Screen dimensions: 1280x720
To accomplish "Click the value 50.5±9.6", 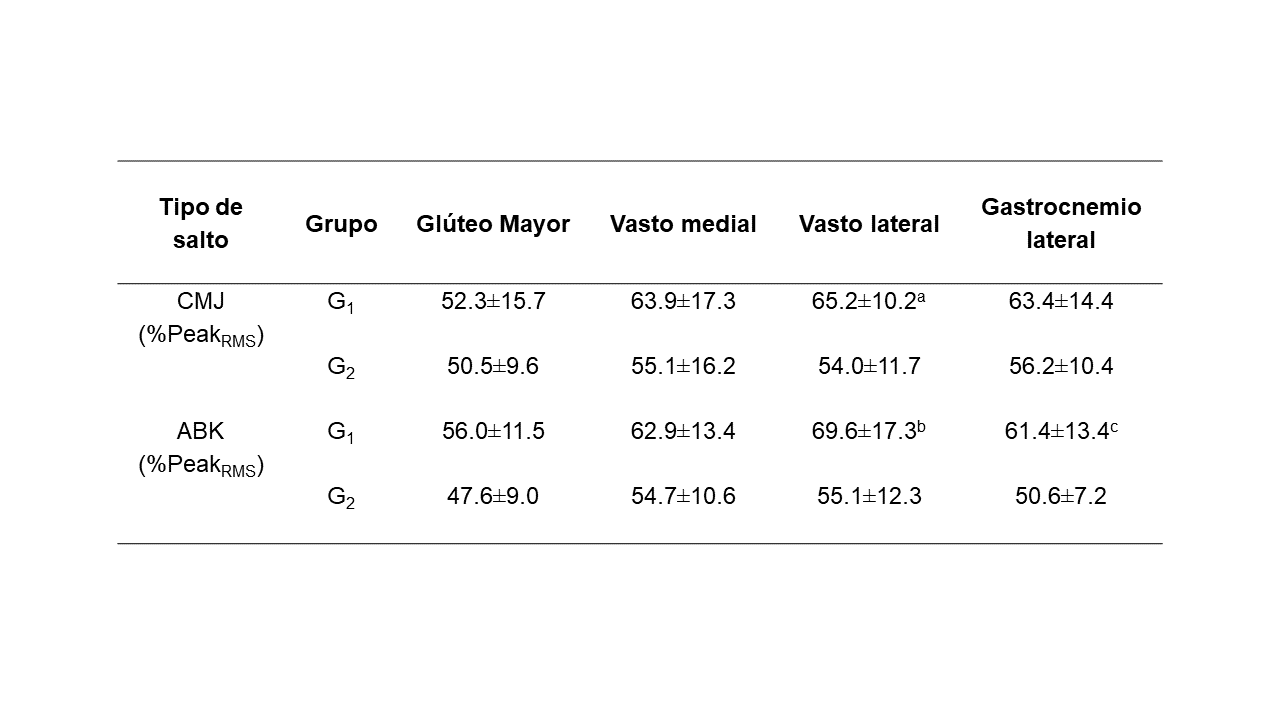I will point(493,366).
